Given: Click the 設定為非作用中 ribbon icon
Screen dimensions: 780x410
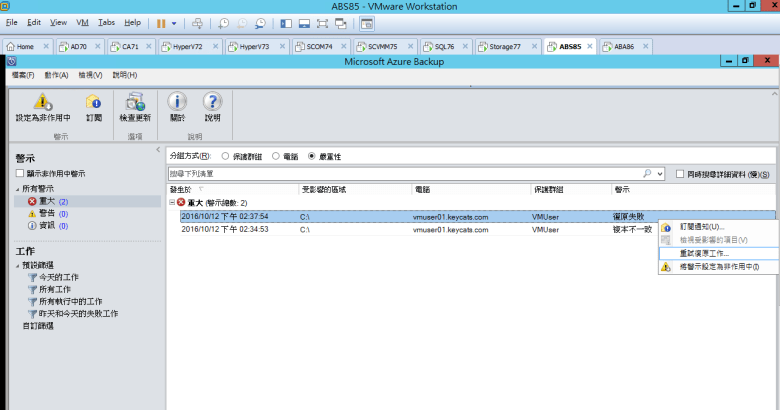Looking at the screenshot, I should tap(42, 102).
